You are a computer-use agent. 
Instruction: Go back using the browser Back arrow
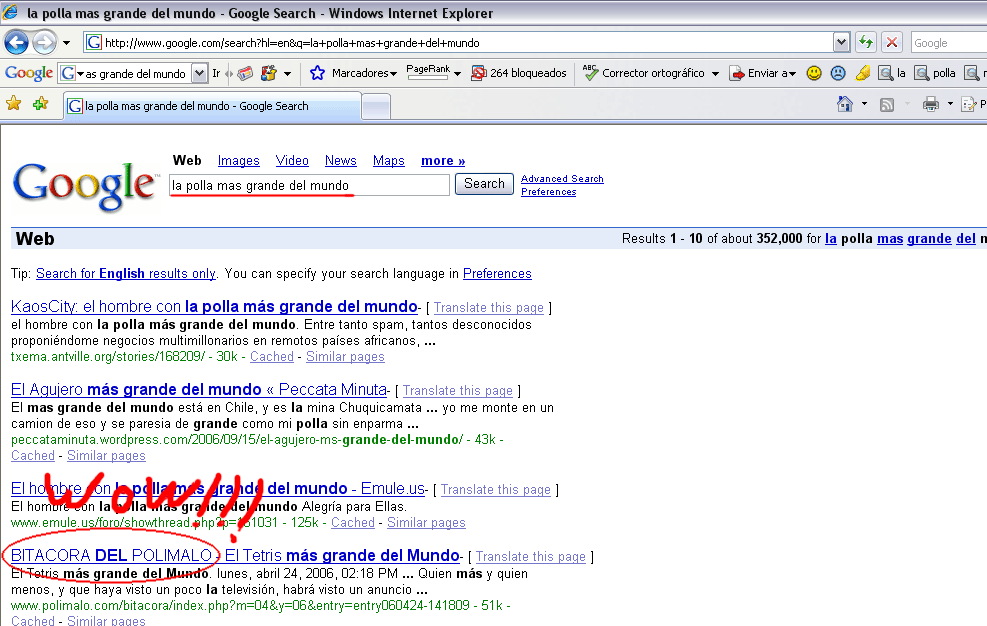point(16,43)
